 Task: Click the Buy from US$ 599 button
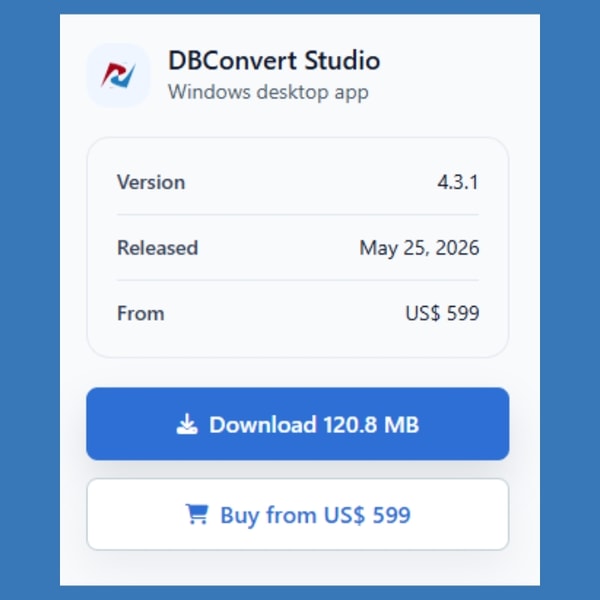pyautogui.click(x=298, y=514)
